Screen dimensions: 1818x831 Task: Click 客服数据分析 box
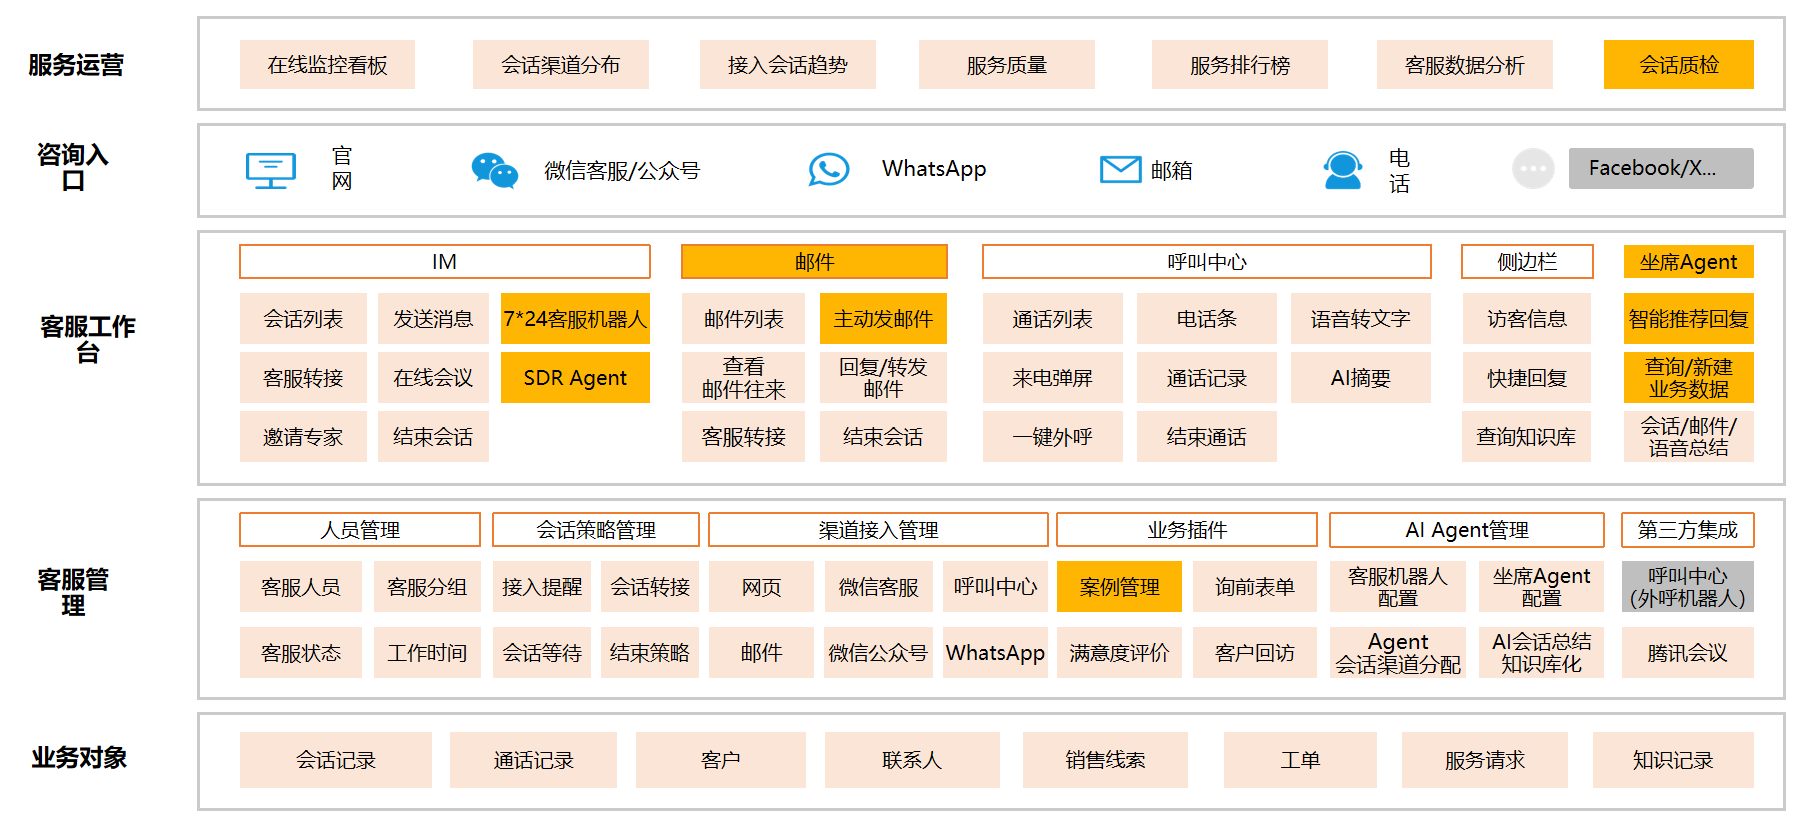point(1465,65)
